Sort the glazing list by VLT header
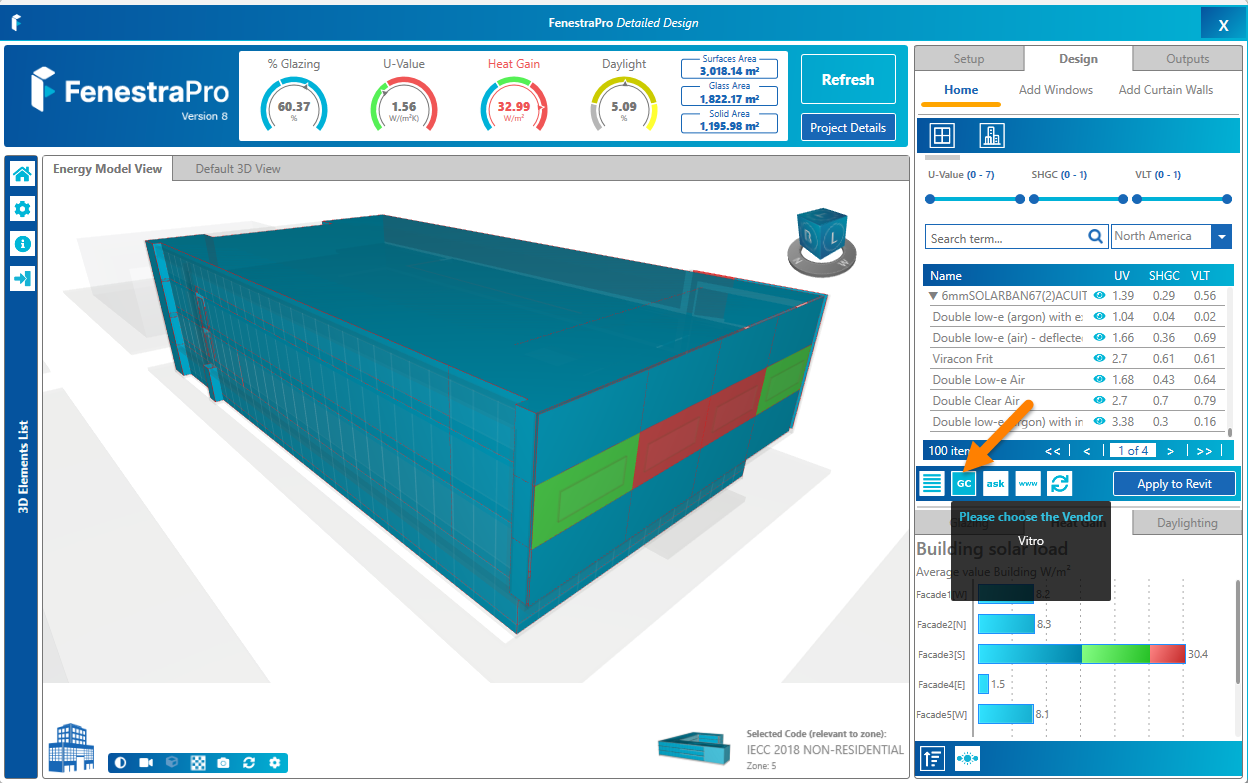 [x=1200, y=276]
